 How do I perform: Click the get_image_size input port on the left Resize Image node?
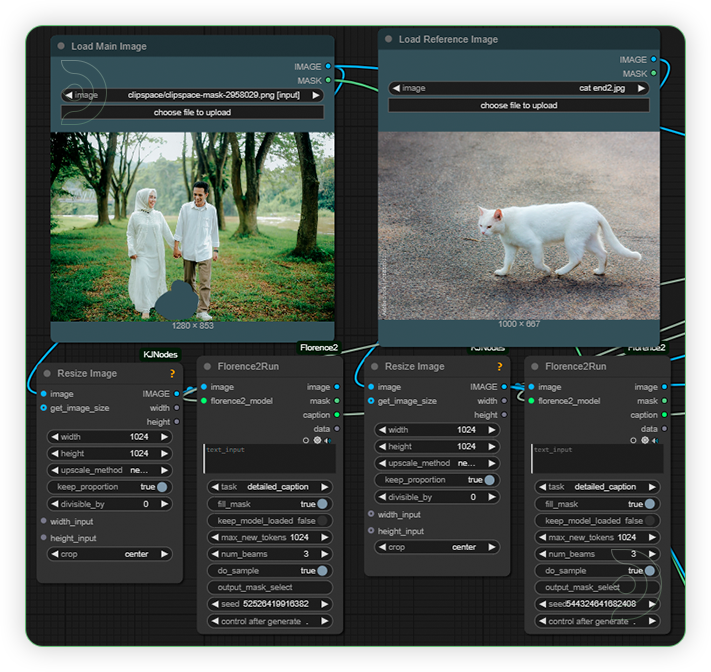44,408
